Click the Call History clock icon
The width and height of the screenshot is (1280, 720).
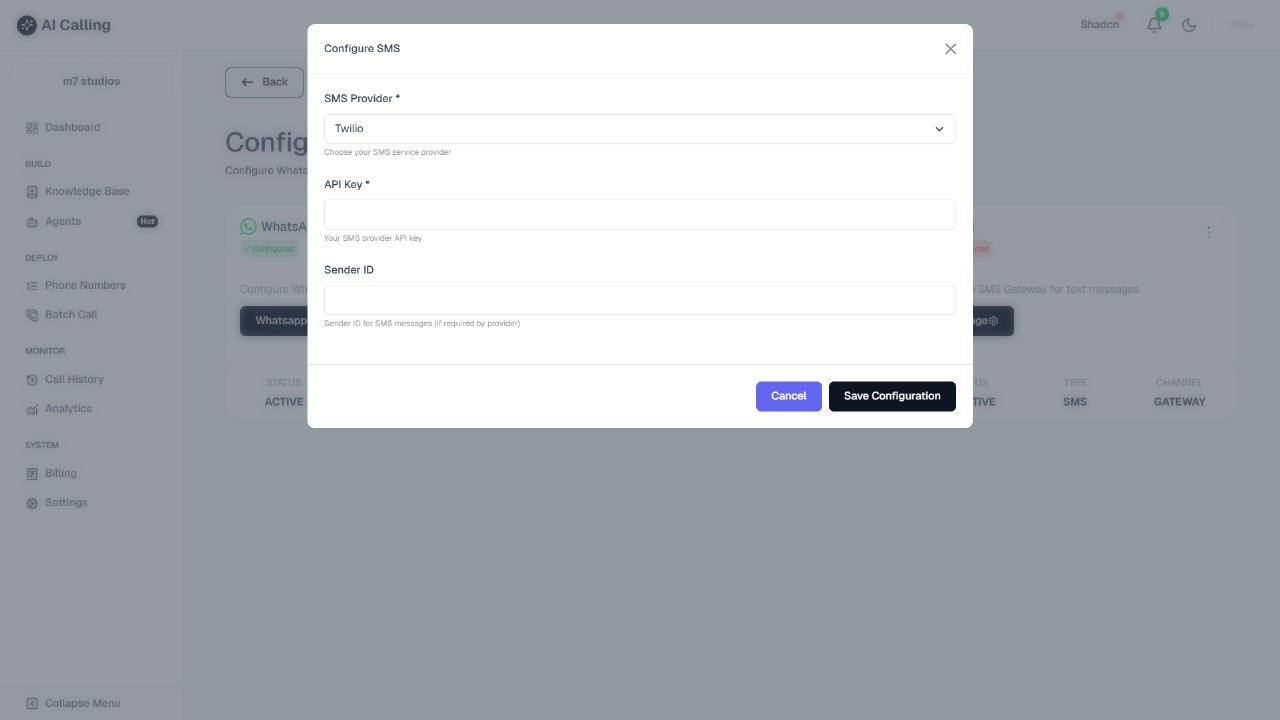coord(33,379)
